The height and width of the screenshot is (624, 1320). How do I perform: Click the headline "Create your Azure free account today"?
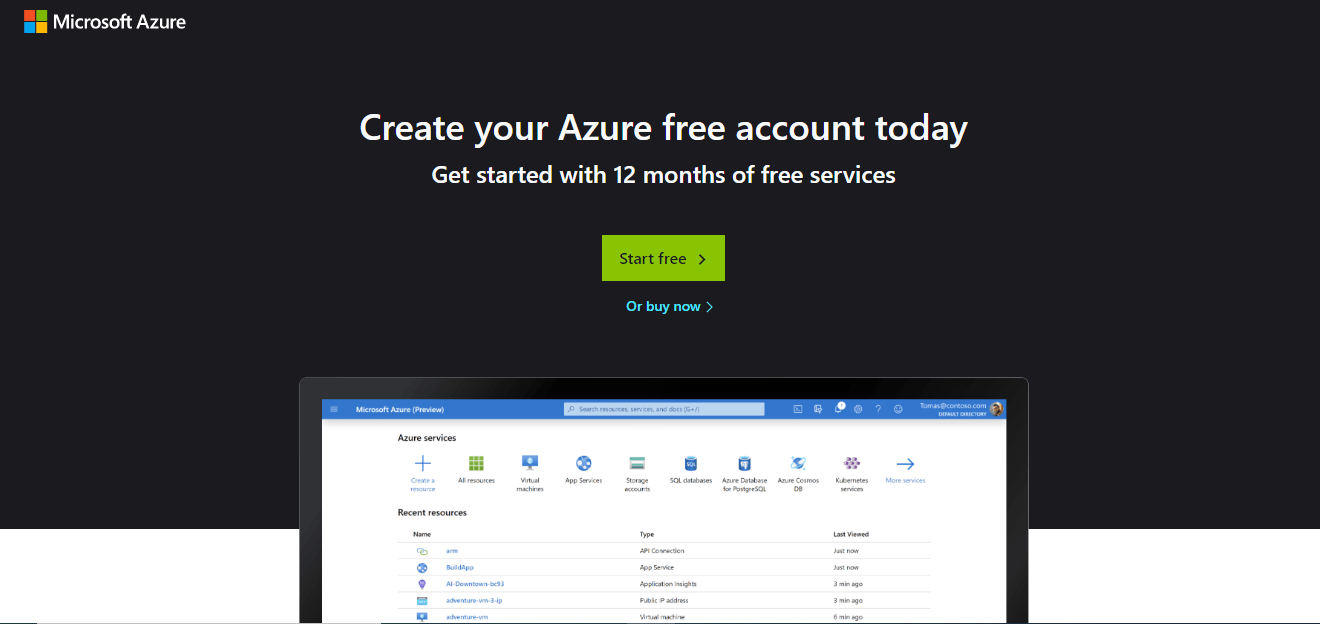[x=663, y=128]
